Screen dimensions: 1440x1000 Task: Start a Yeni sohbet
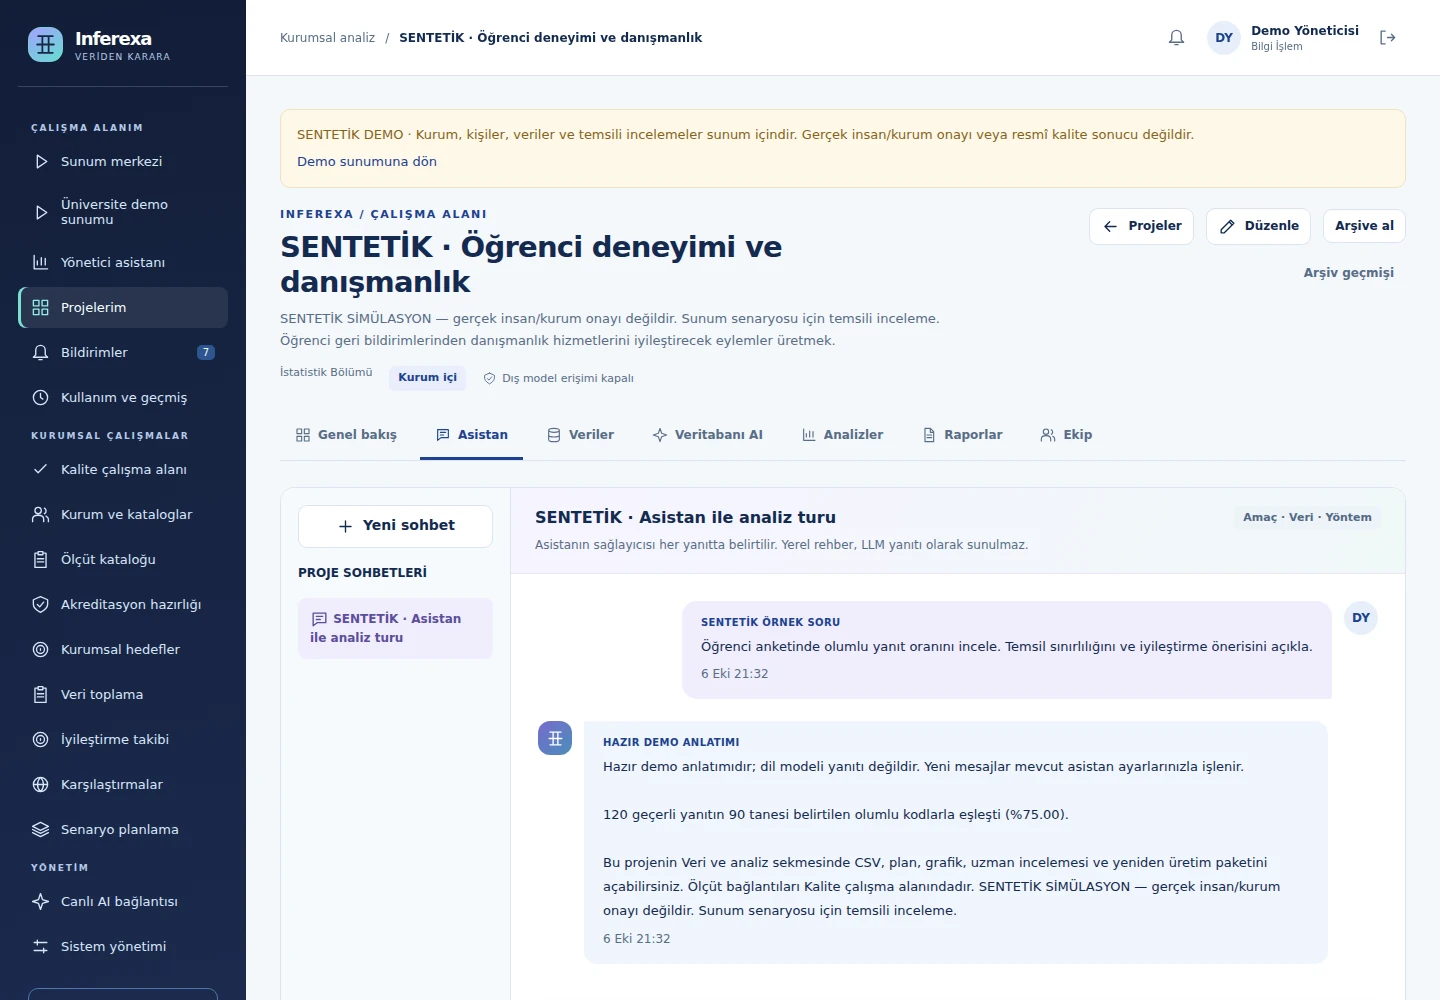[x=395, y=526]
